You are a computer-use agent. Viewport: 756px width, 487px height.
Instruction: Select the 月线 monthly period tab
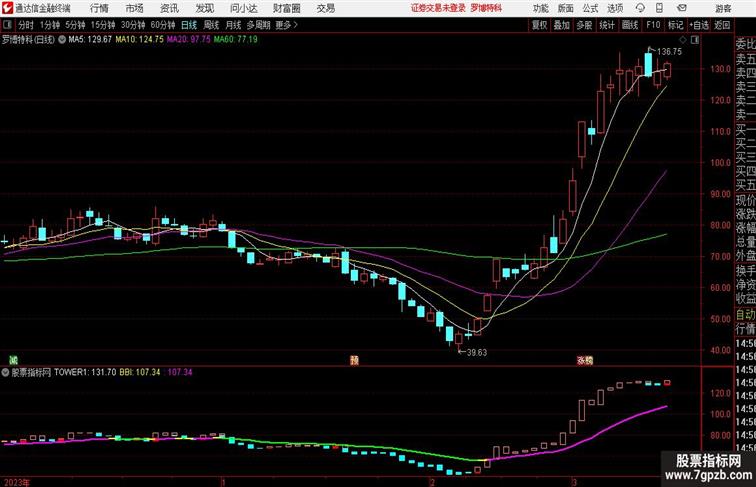(x=233, y=25)
